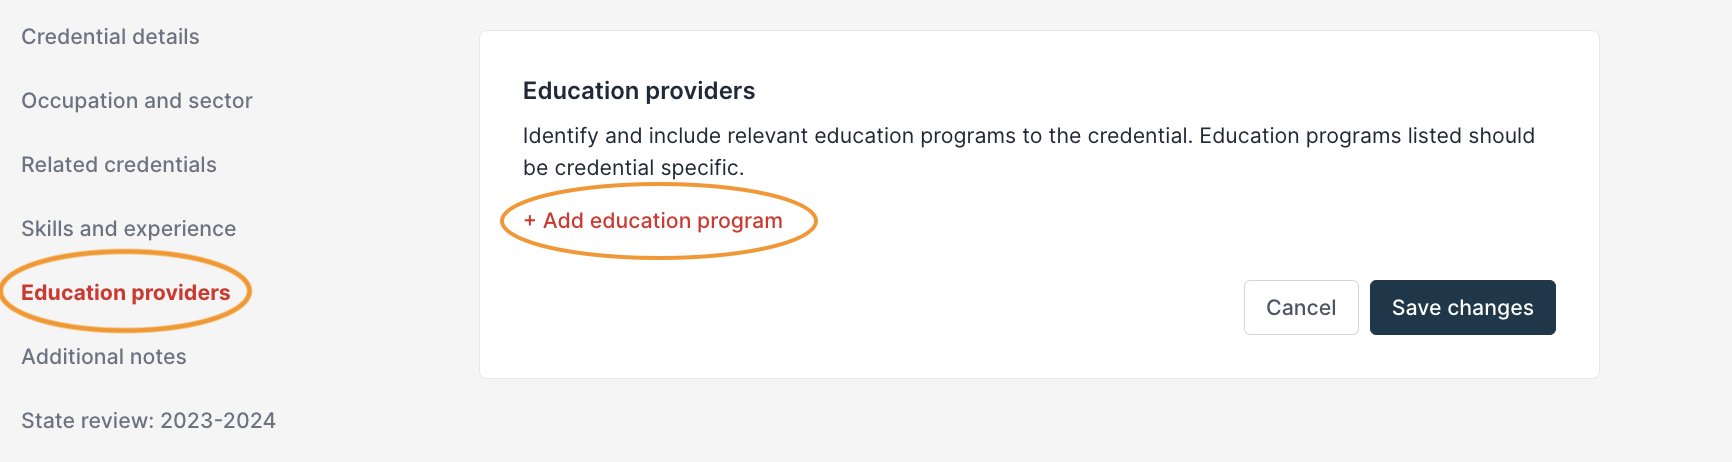Viewport: 1732px width, 462px height.
Task: Click the Education providers panel heading
Action: [x=639, y=91]
